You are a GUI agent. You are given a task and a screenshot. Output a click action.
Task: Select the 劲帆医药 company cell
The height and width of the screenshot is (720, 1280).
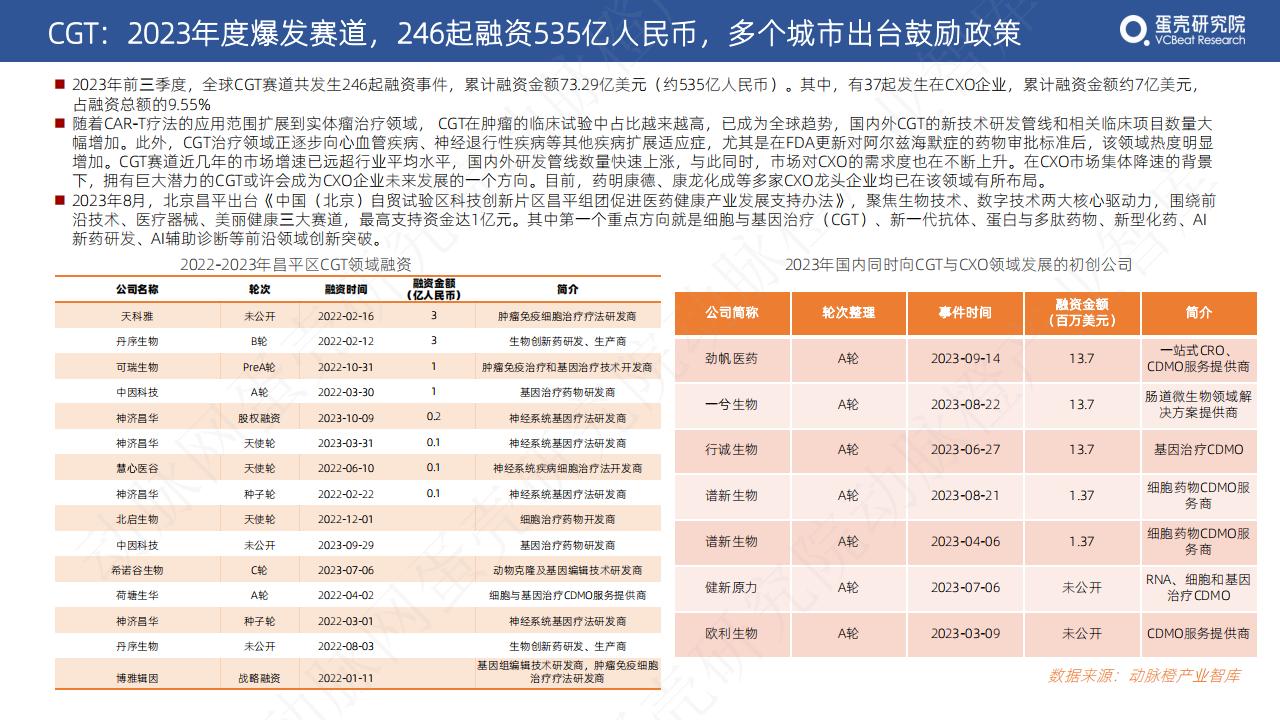pos(731,359)
